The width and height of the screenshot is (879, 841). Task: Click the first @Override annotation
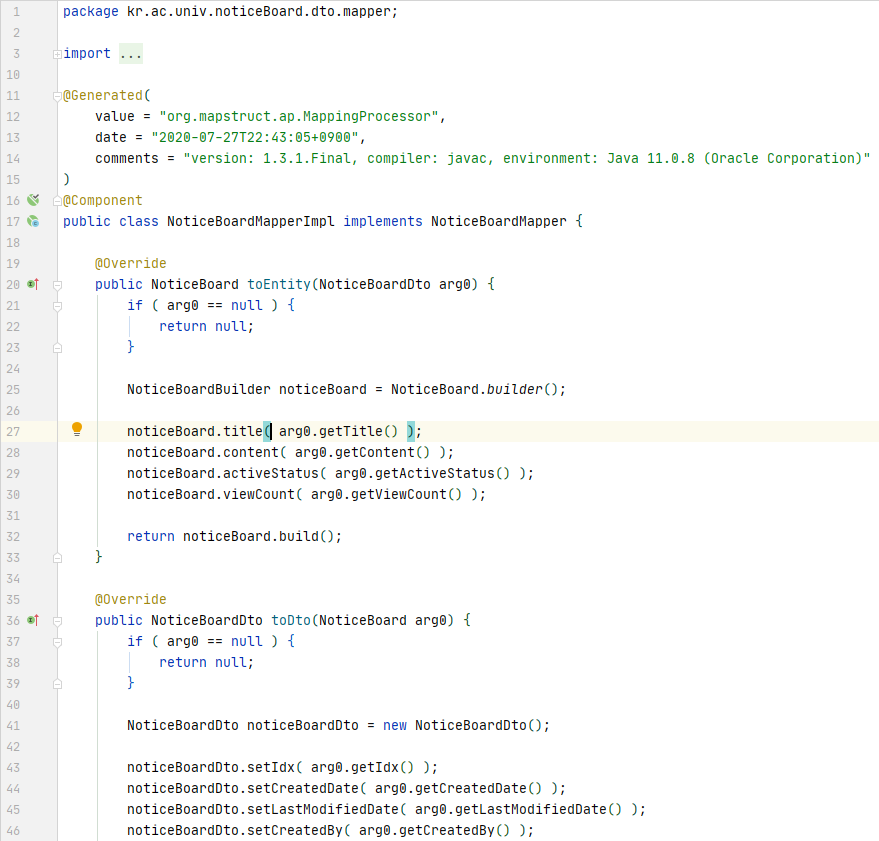point(130,264)
